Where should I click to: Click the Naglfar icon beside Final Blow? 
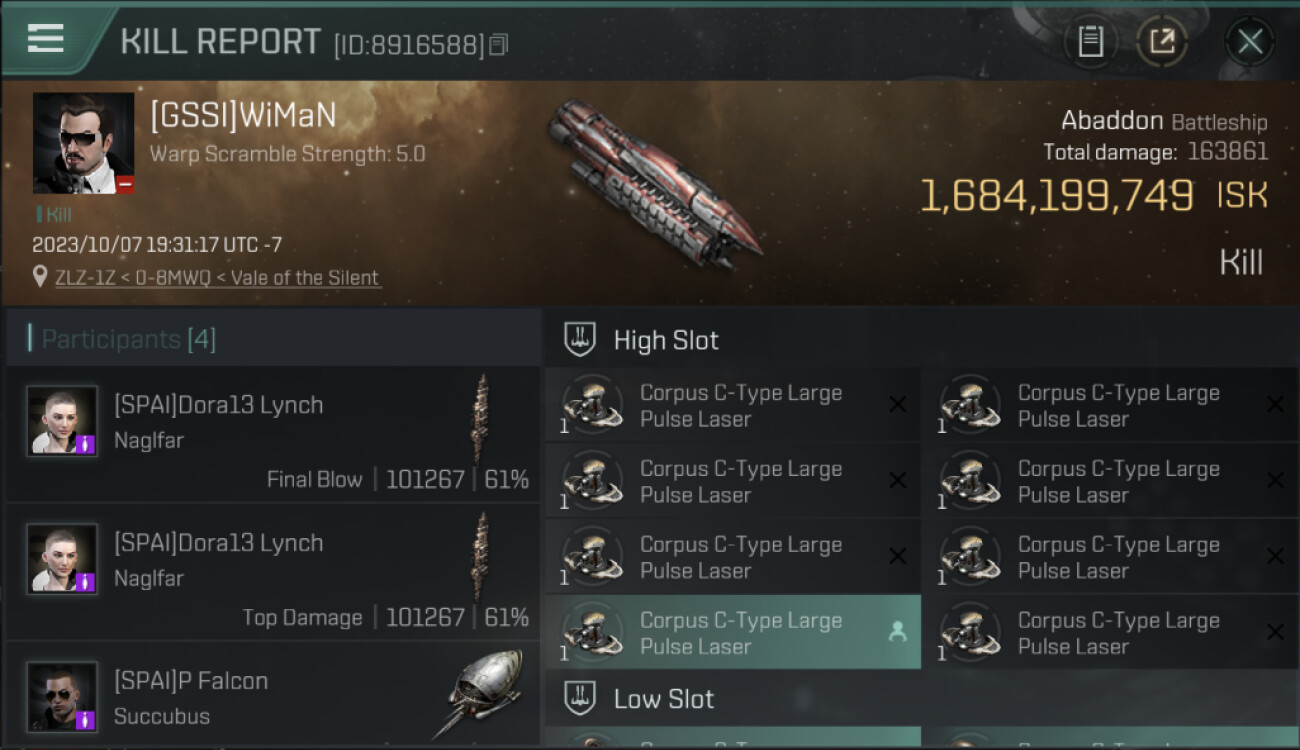[482, 418]
